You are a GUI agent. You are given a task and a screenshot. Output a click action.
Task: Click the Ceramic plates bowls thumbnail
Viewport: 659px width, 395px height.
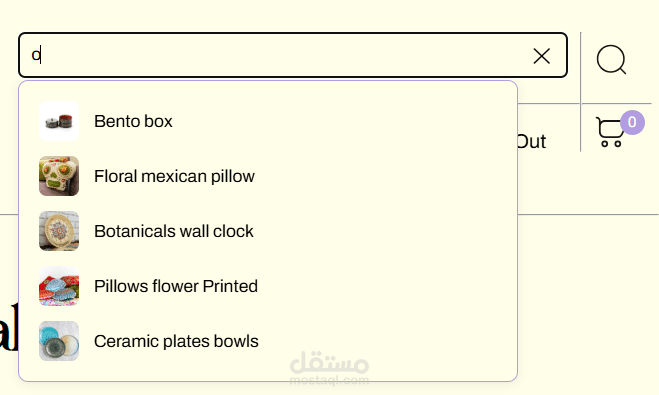tap(59, 341)
